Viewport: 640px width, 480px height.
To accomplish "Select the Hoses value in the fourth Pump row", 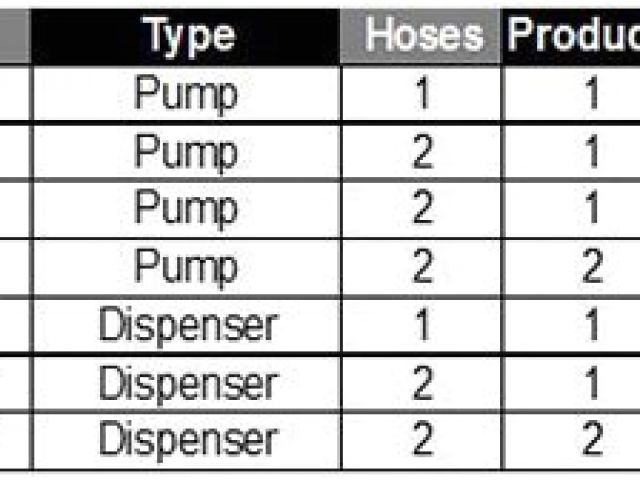I will (x=423, y=267).
